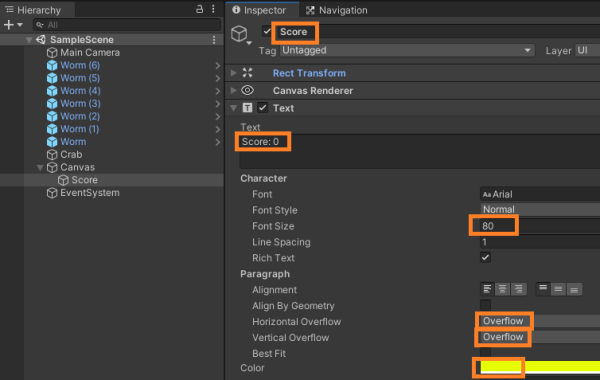Select bottom vertical alignment icon
Viewport: 600px width, 380px height.
point(574,289)
